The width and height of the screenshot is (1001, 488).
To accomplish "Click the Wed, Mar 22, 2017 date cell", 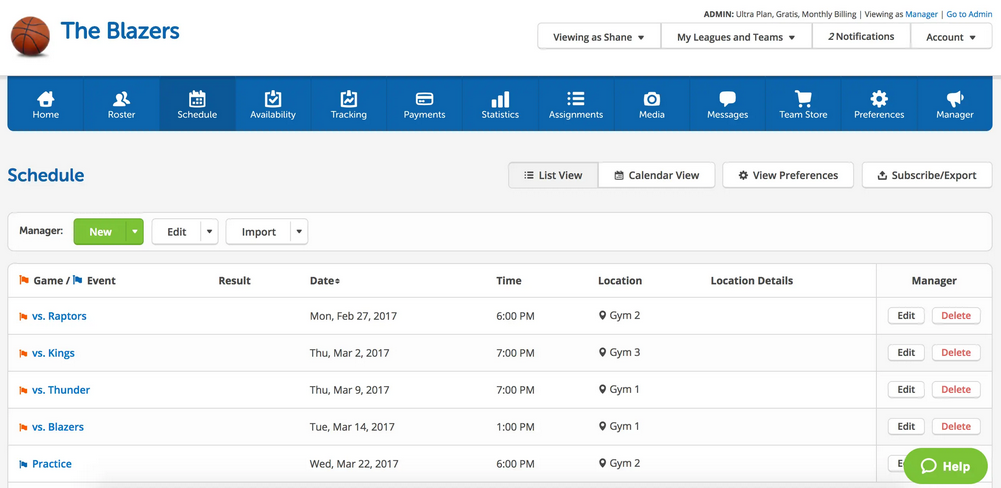I will point(354,464).
